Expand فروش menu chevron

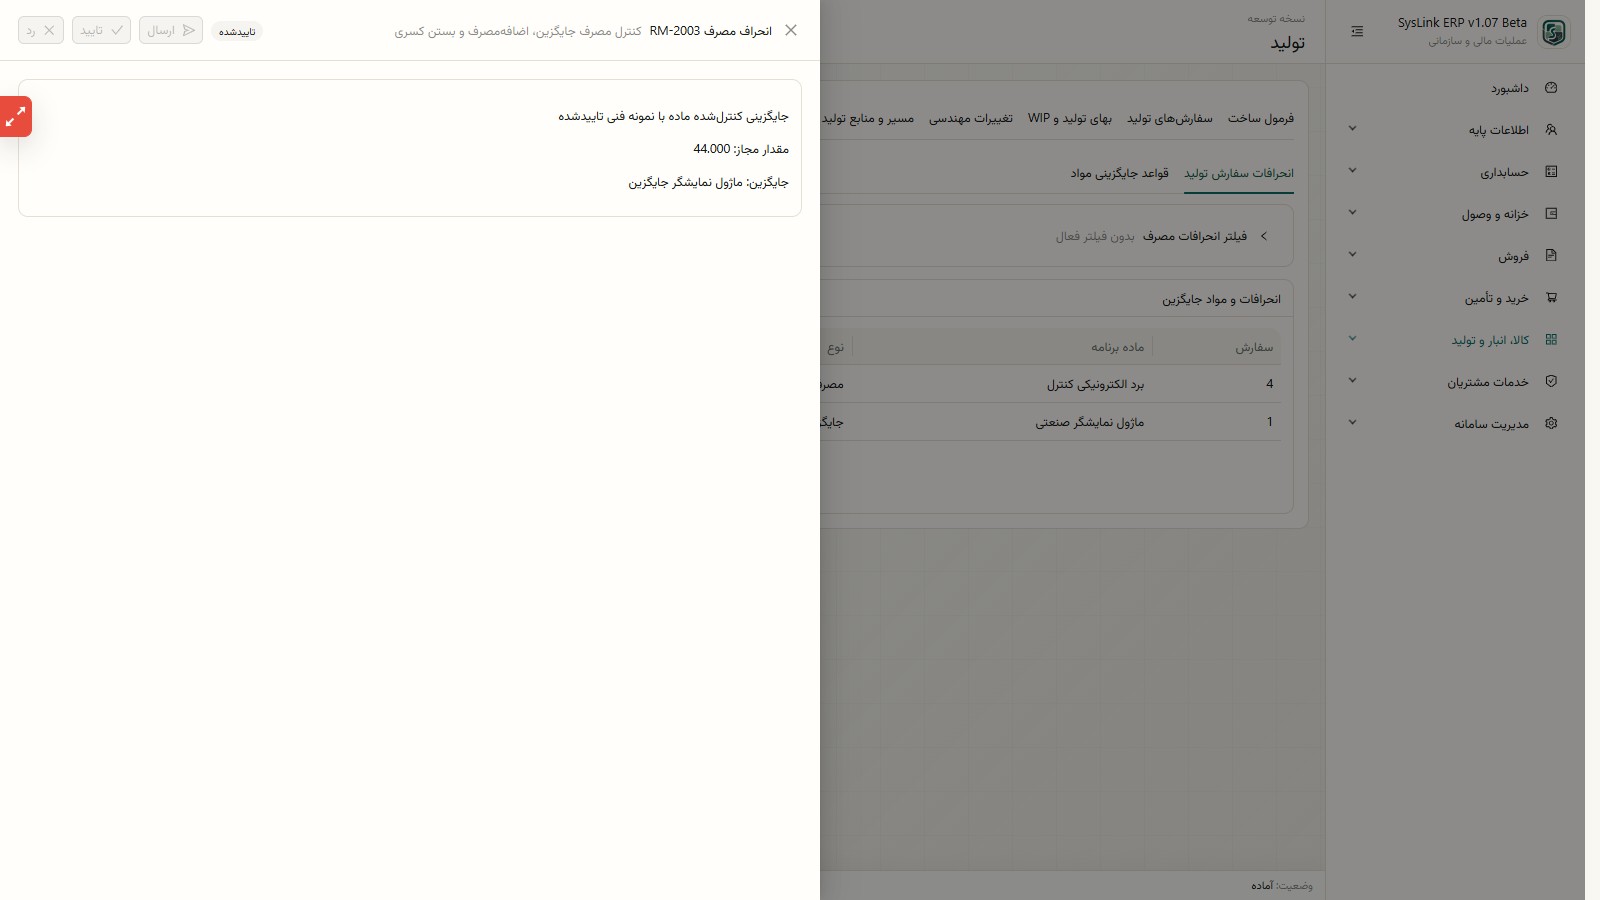[1352, 255]
